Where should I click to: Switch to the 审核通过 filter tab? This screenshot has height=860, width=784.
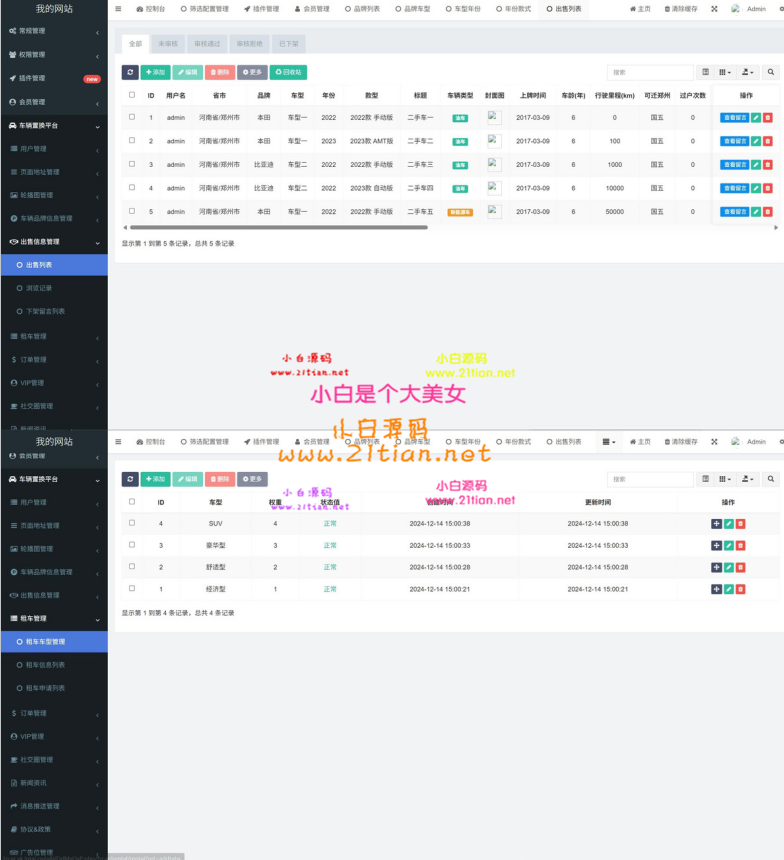pos(207,44)
